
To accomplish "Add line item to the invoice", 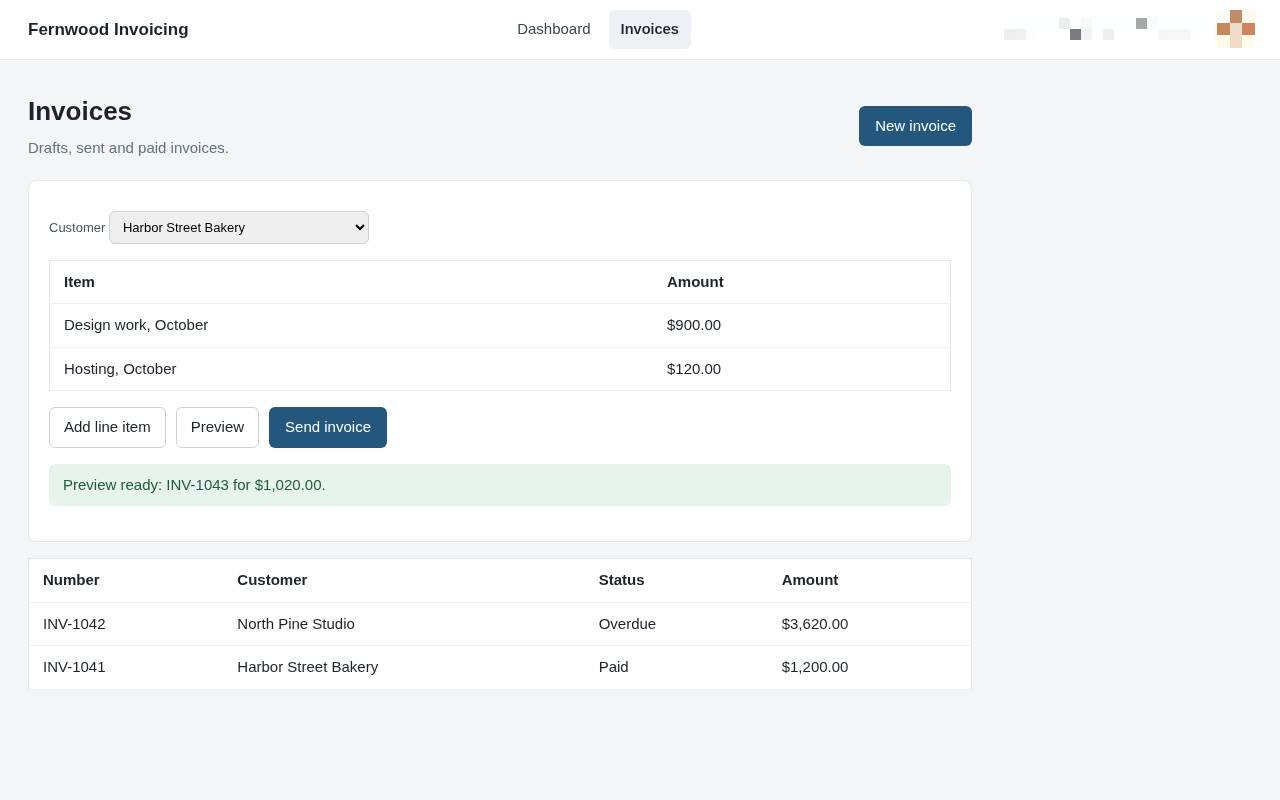I will (107, 427).
